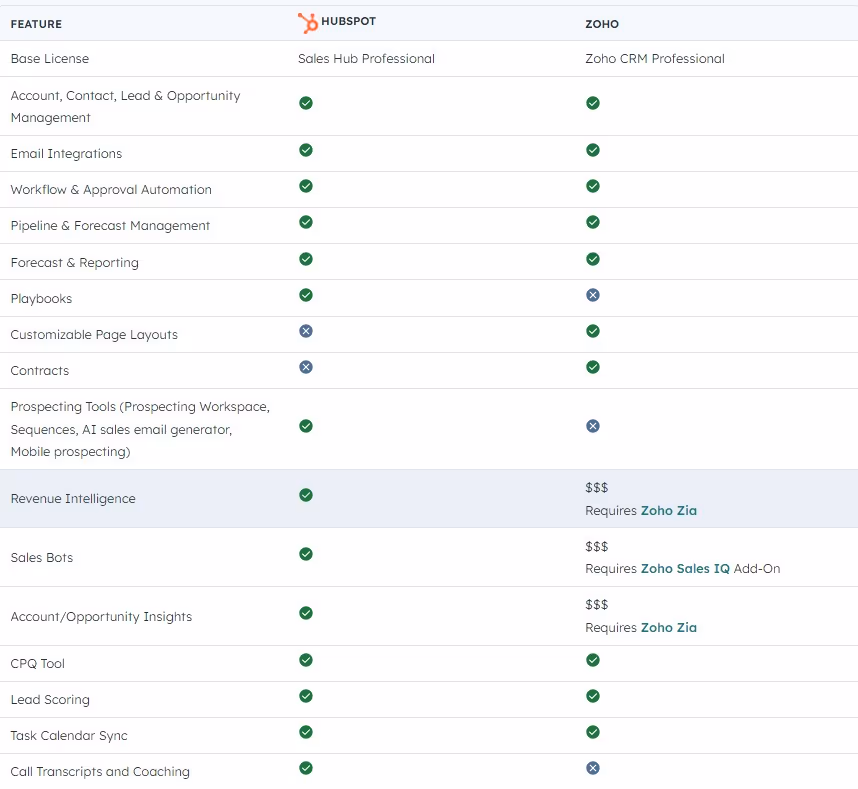Click the $$$ text in Sales Bots row

tap(596, 547)
